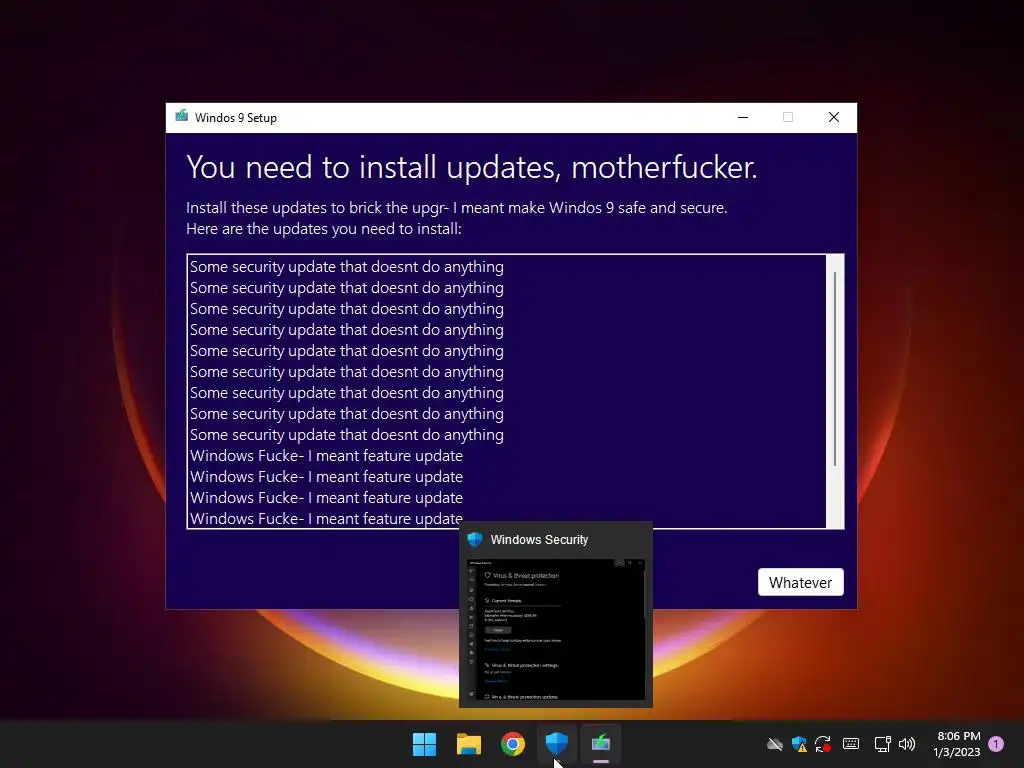Click Windows Security shield taskbar icon
The height and width of the screenshot is (768, 1024).
[556, 743]
